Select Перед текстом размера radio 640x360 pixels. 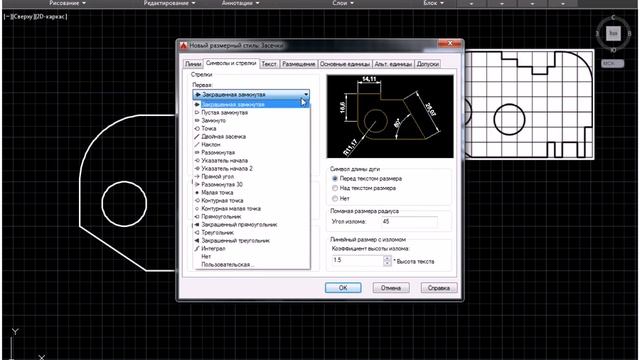(335, 178)
